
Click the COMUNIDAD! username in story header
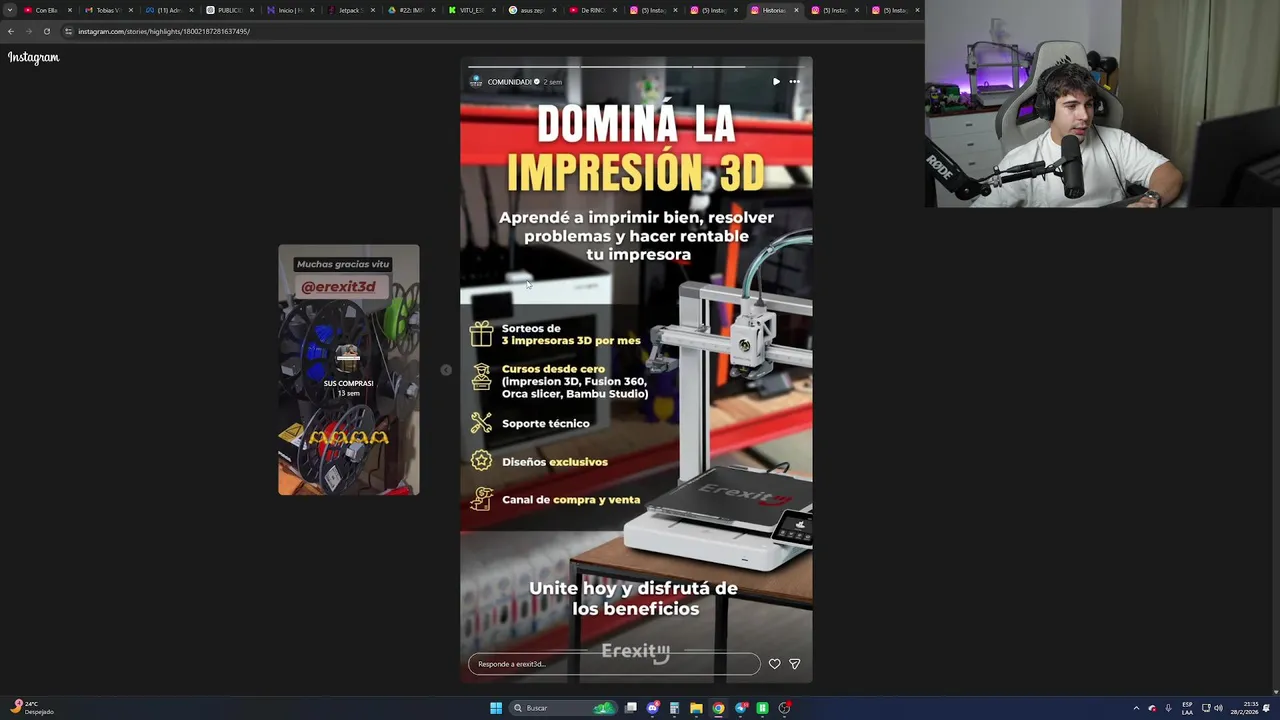[x=510, y=82]
